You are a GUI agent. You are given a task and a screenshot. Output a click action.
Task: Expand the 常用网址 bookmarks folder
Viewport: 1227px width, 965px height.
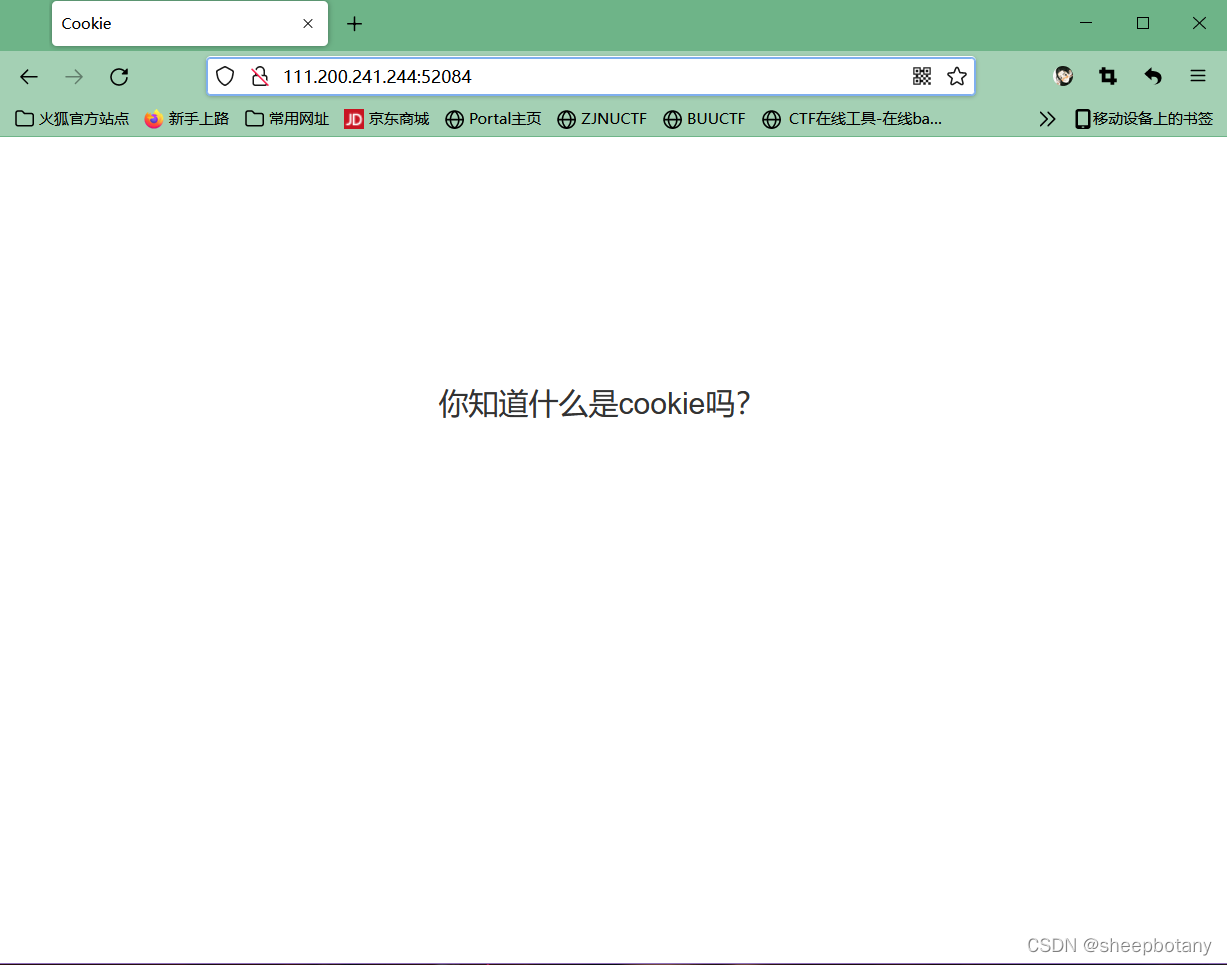[x=287, y=119]
